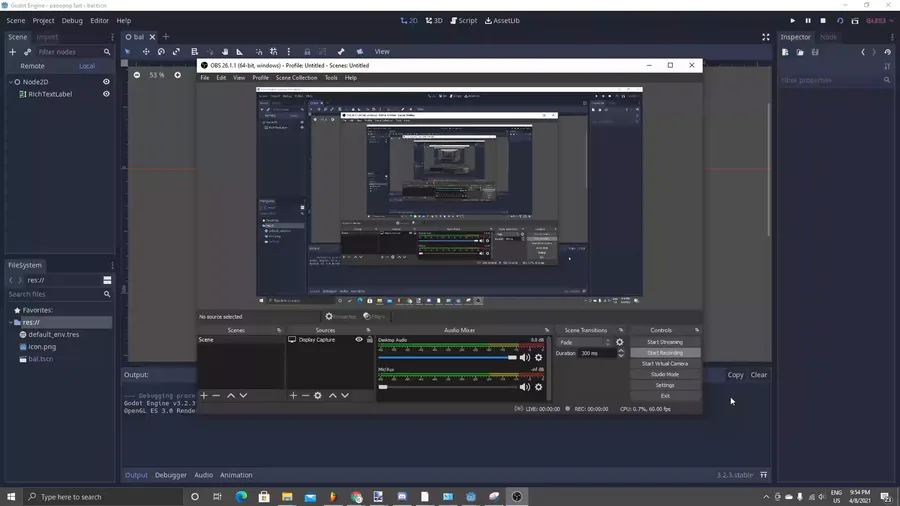Open Inspector object history icon

coord(887,52)
